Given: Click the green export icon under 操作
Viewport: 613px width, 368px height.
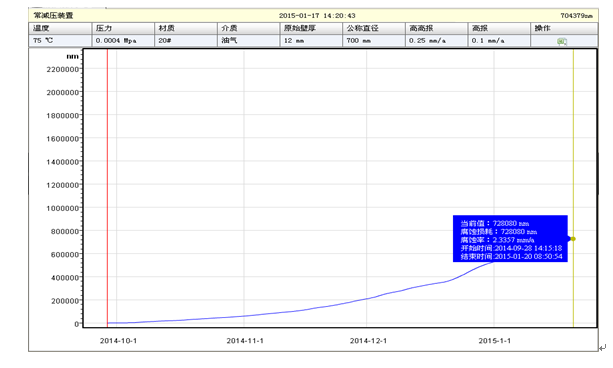Looking at the screenshot, I should pos(562,41).
